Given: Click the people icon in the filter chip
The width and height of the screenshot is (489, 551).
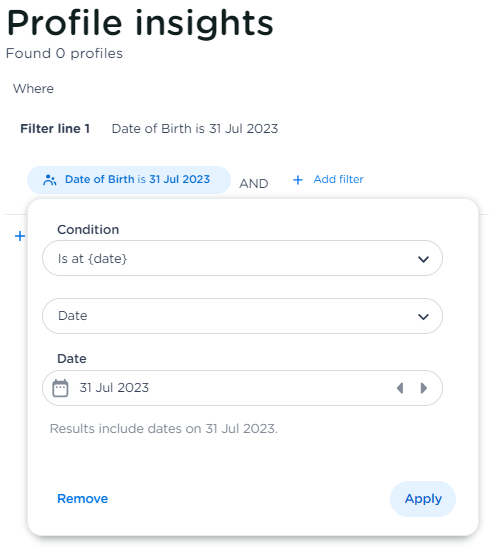Looking at the screenshot, I should [50, 180].
